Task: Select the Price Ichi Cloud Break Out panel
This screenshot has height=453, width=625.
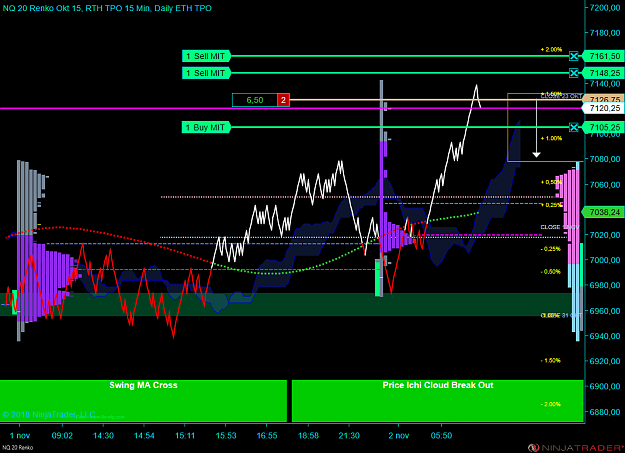Action: (438, 401)
